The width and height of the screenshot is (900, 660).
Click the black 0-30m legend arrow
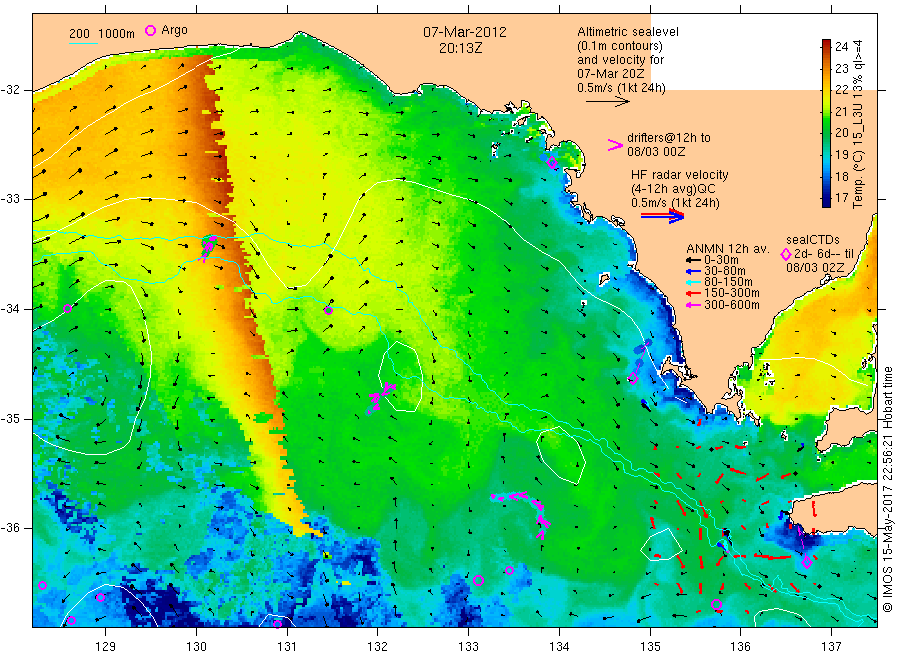[694, 260]
